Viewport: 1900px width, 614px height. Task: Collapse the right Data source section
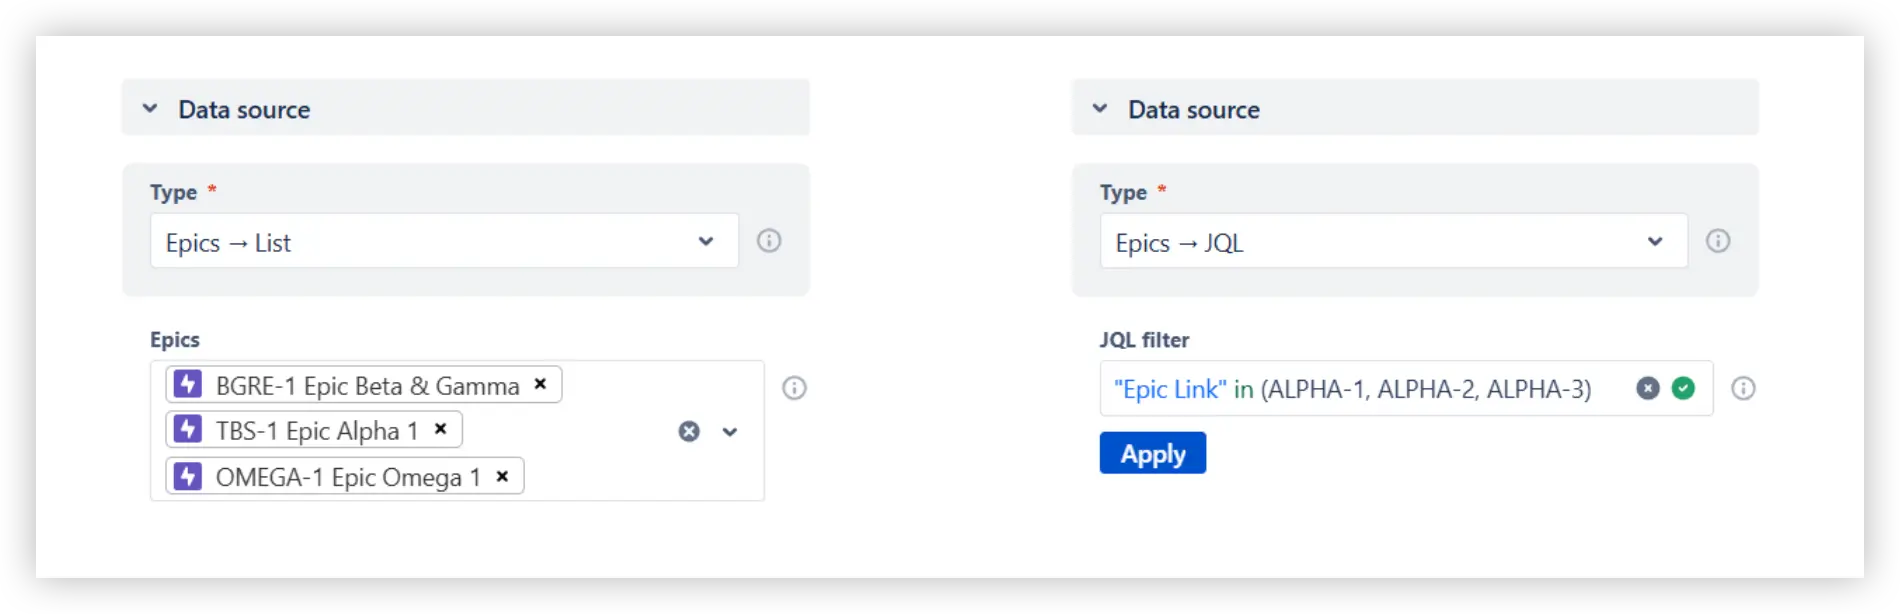coord(1099,109)
